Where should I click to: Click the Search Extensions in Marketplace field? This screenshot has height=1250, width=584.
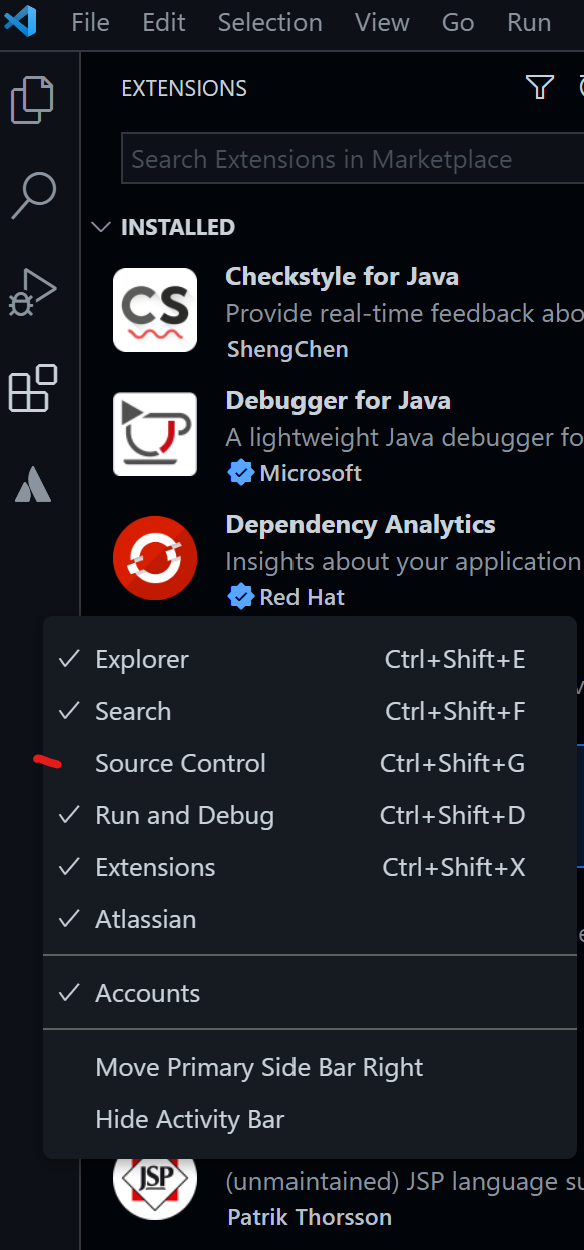pyautogui.click(x=352, y=158)
